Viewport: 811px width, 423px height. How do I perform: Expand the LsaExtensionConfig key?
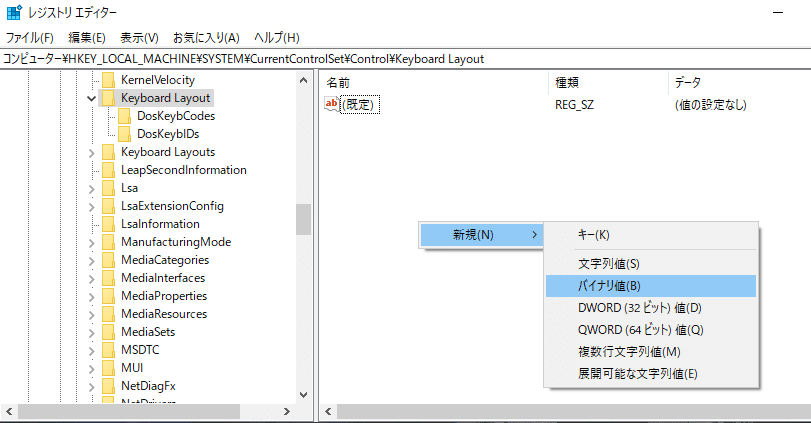(92, 207)
